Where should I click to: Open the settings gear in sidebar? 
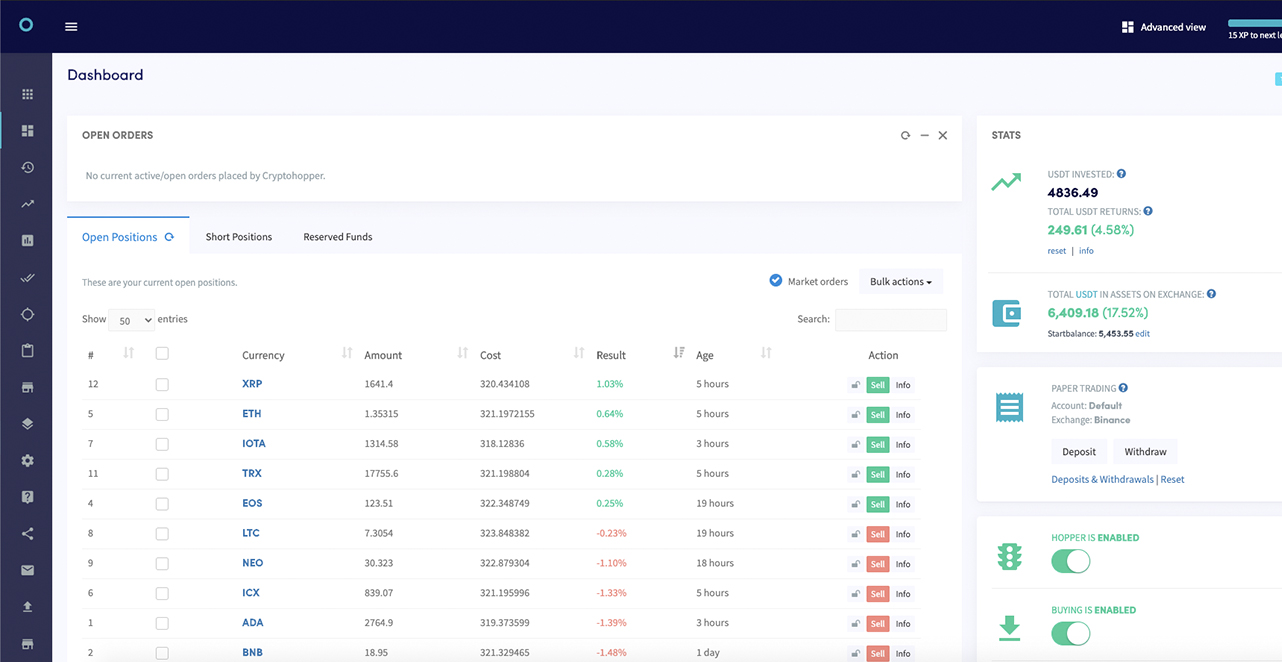pos(26,460)
